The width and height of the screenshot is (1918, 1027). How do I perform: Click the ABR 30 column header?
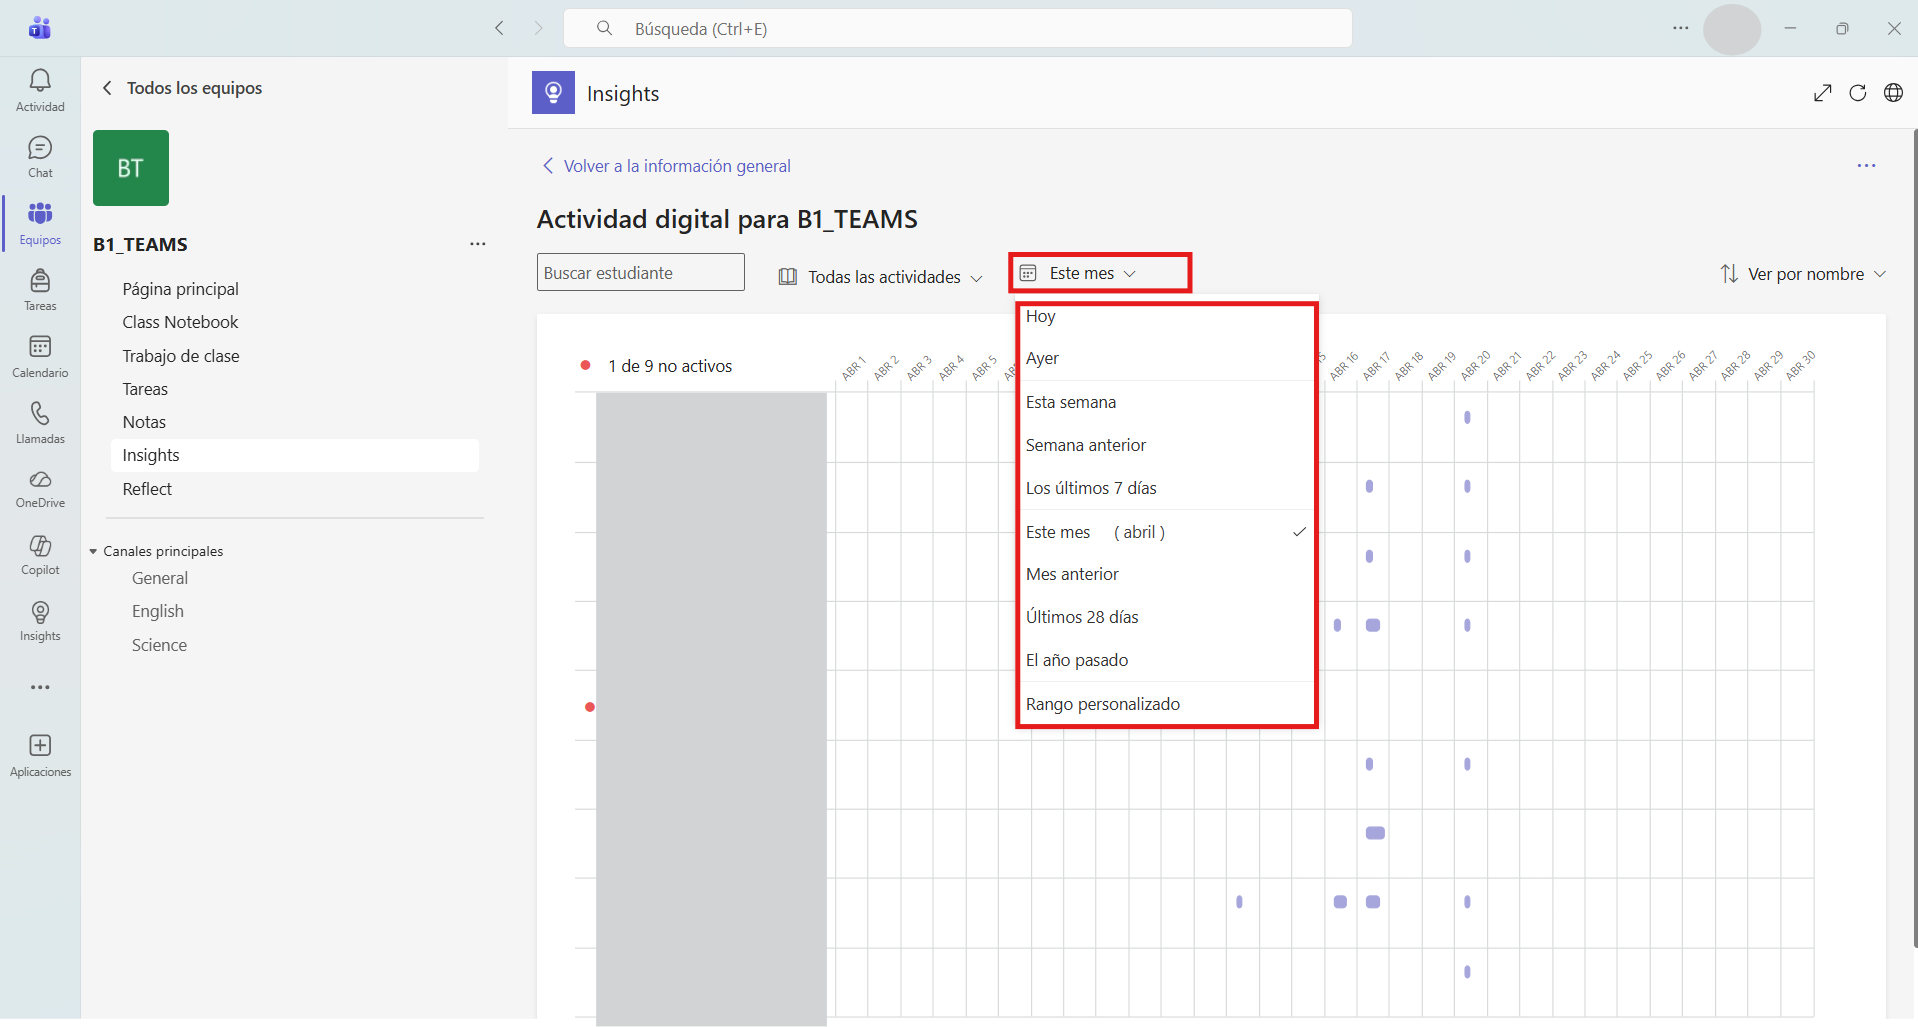point(1800,366)
